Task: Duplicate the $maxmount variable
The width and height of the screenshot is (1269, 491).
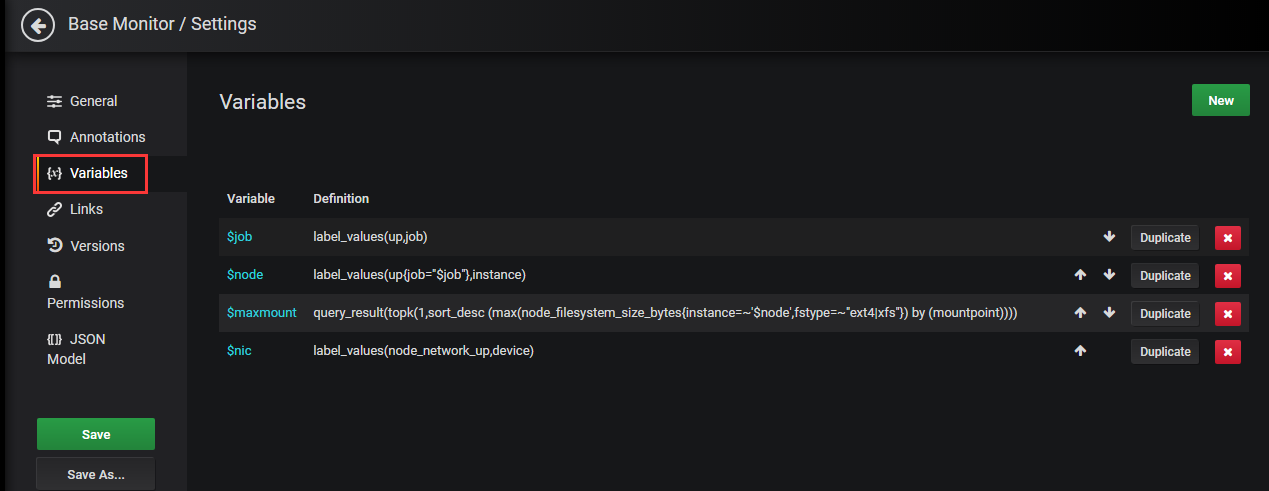Action: [x=1164, y=313]
